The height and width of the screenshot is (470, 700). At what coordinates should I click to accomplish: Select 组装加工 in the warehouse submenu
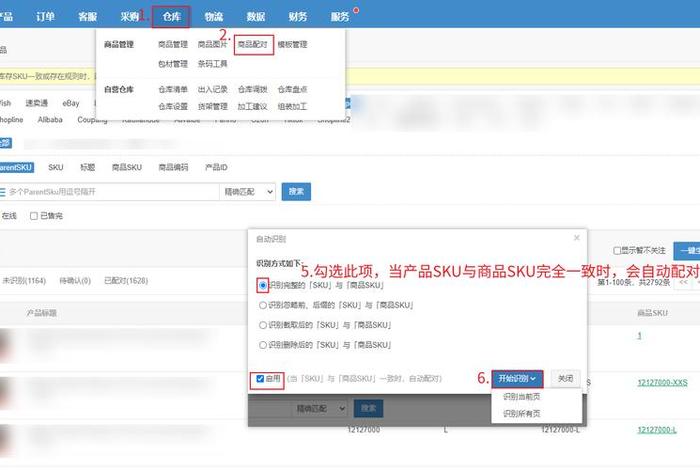[x=292, y=106]
